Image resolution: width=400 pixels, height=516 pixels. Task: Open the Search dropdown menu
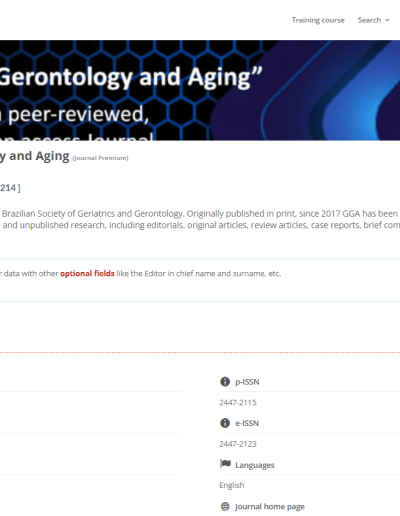click(374, 20)
